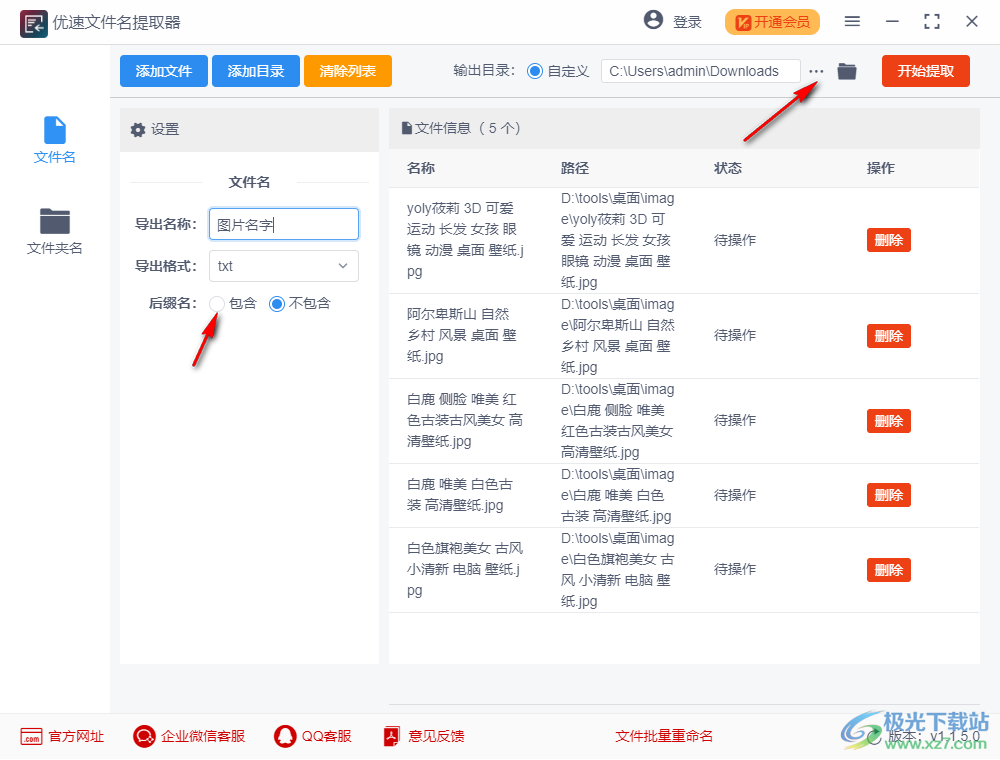The image size is (1000, 760).
Task: Open the output folder icon
Action: [x=847, y=71]
